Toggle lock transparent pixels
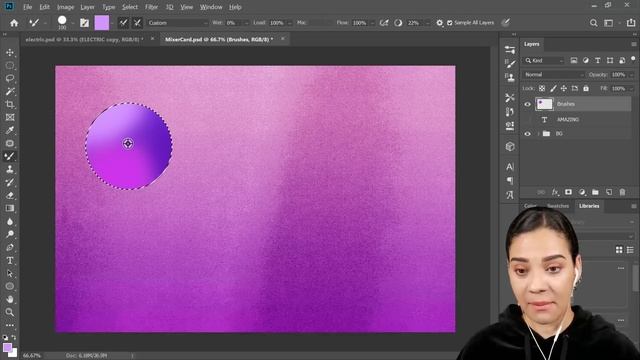Viewport: 640px width, 360px height. tap(542, 88)
